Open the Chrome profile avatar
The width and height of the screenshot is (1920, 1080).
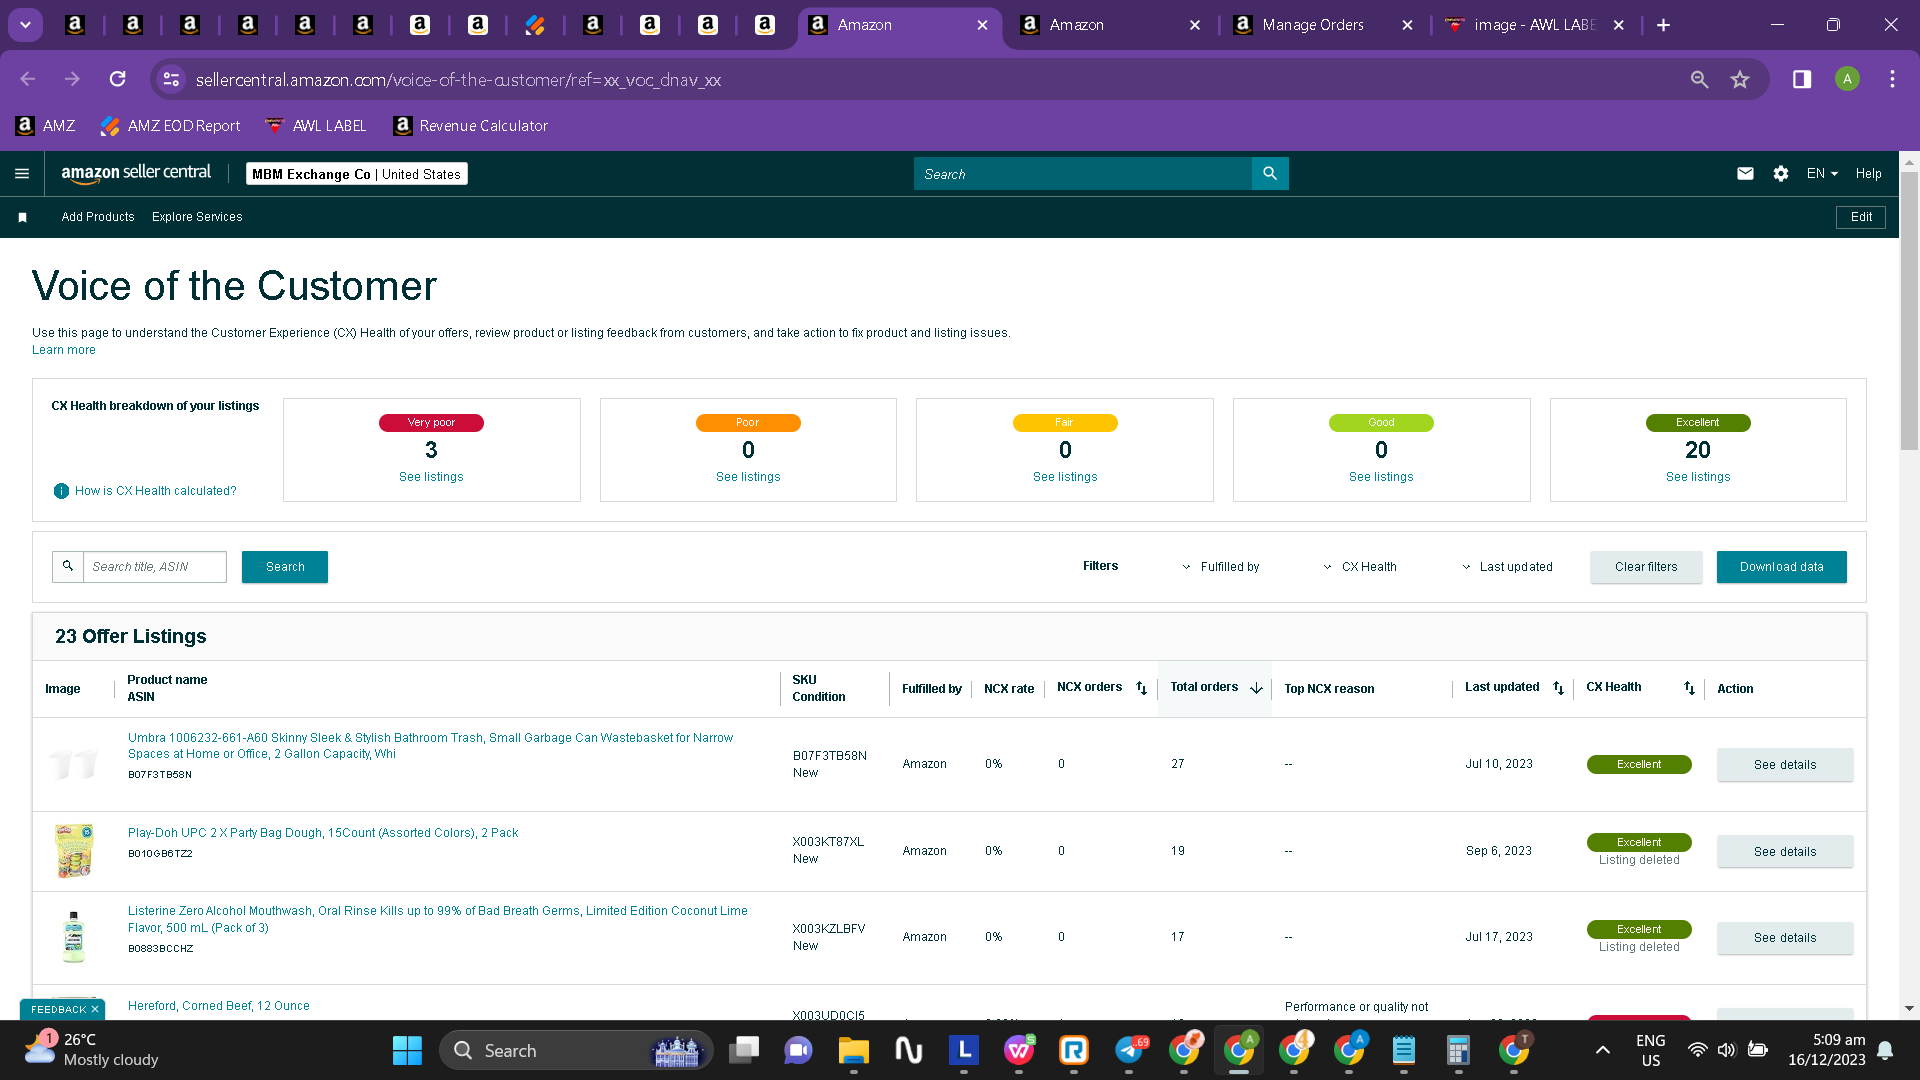pyautogui.click(x=1847, y=79)
